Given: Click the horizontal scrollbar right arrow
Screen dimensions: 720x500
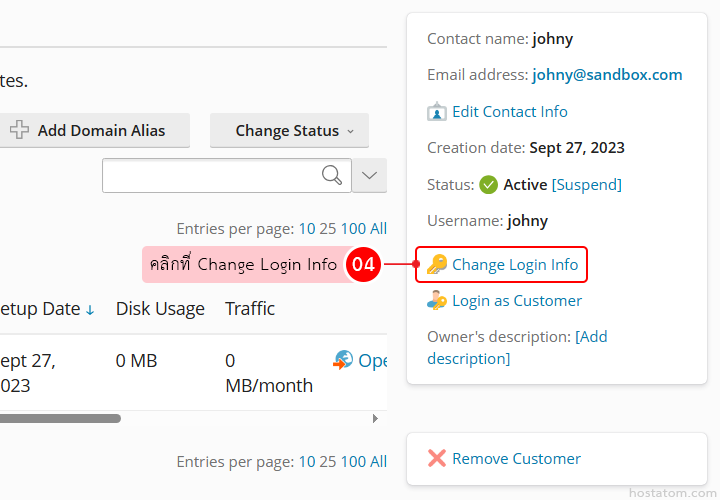Looking at the screenshot, I should point(376,419).
